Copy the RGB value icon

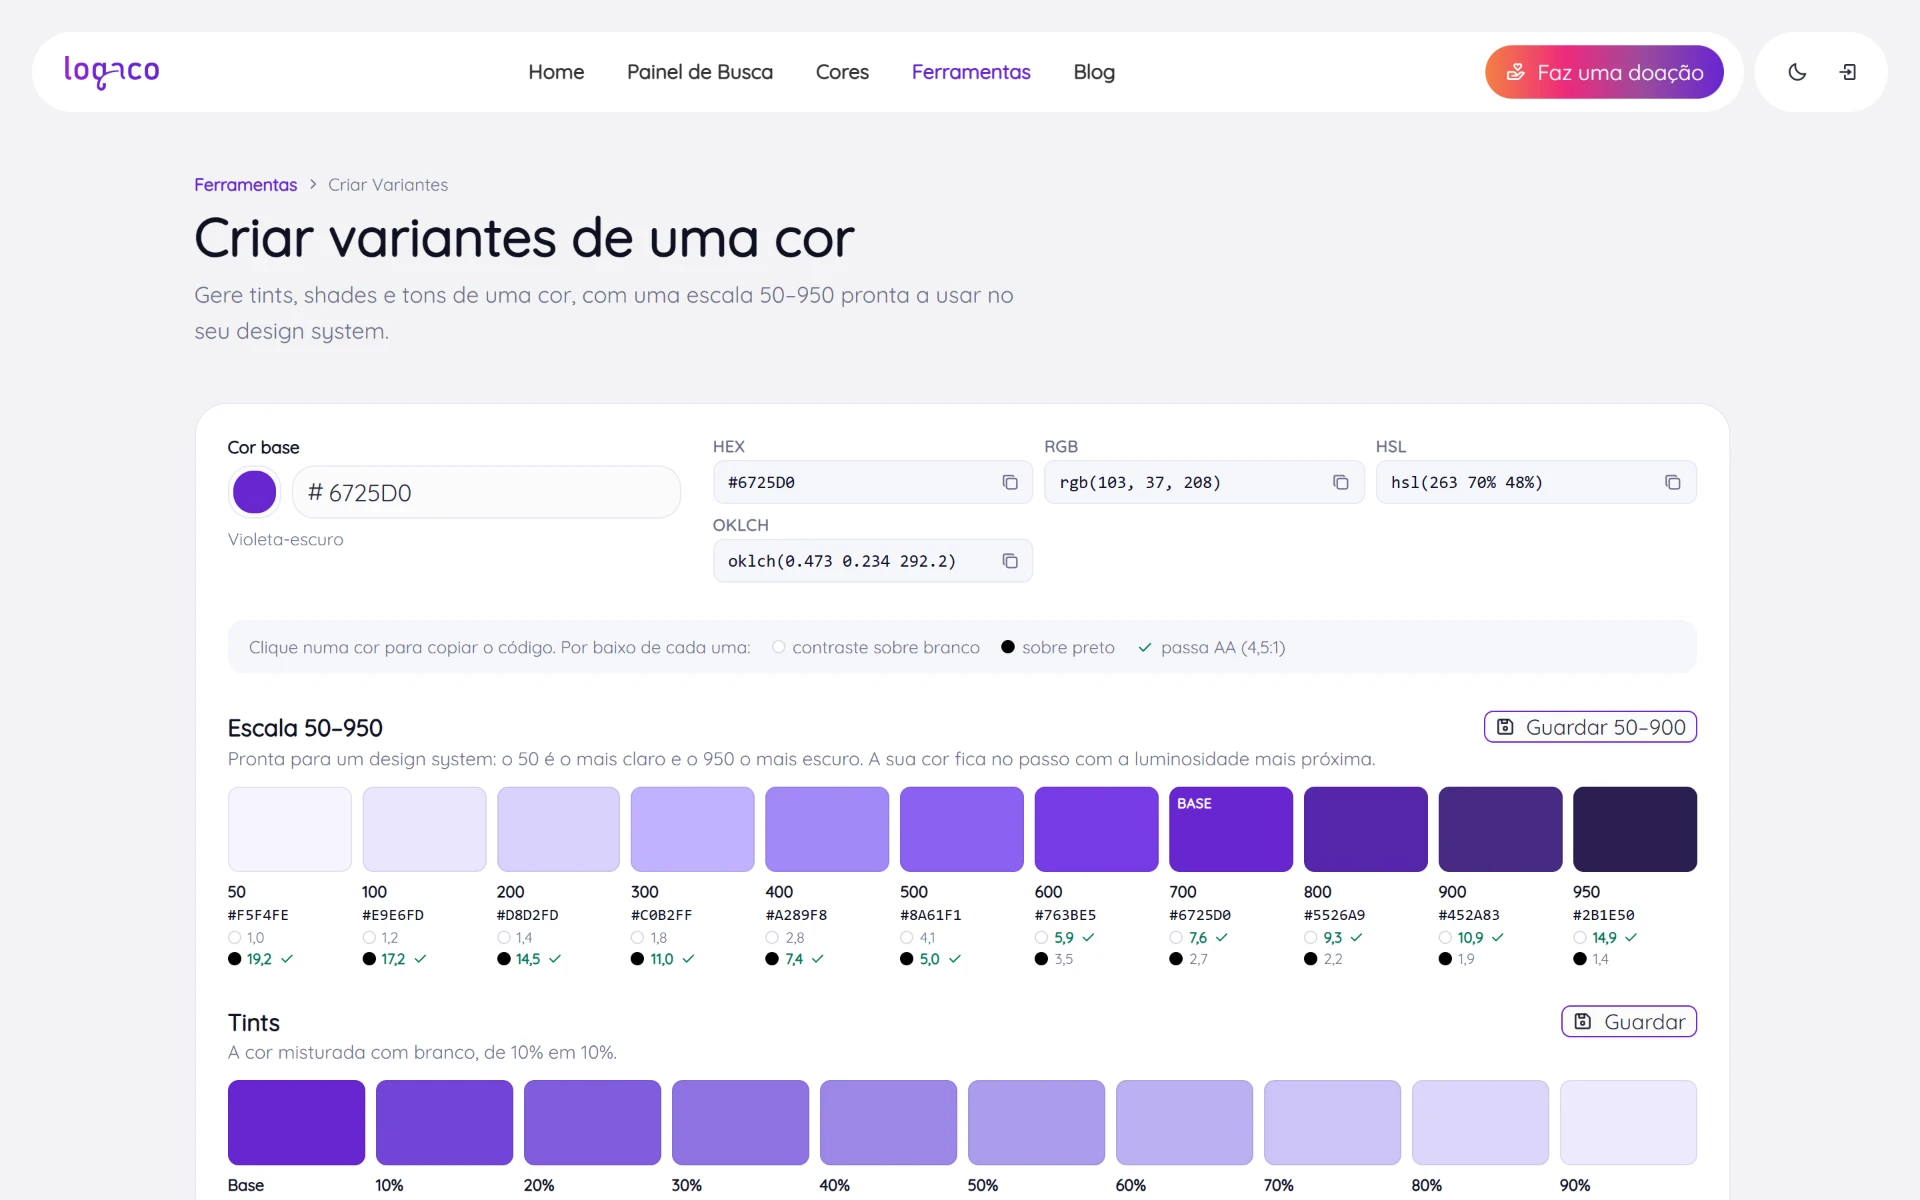tap(1341, 482)
